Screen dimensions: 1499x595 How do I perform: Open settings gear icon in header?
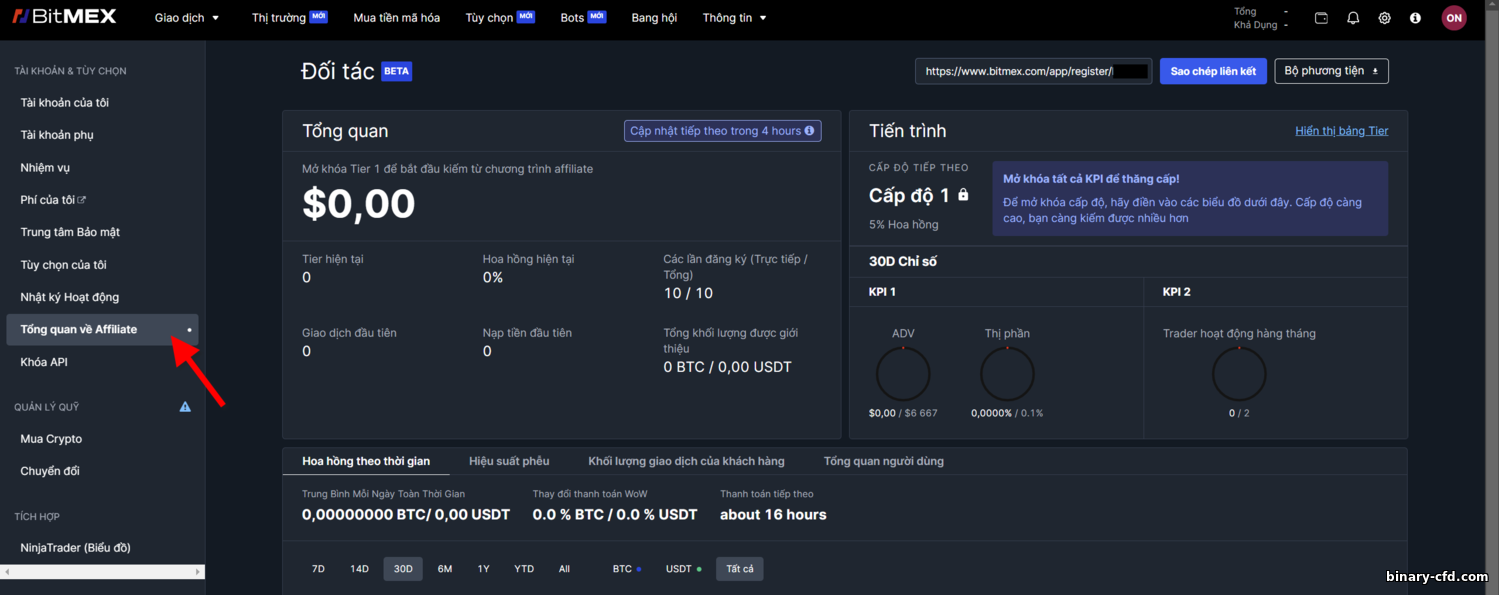pyautogui.click(x=1384, y=18)
